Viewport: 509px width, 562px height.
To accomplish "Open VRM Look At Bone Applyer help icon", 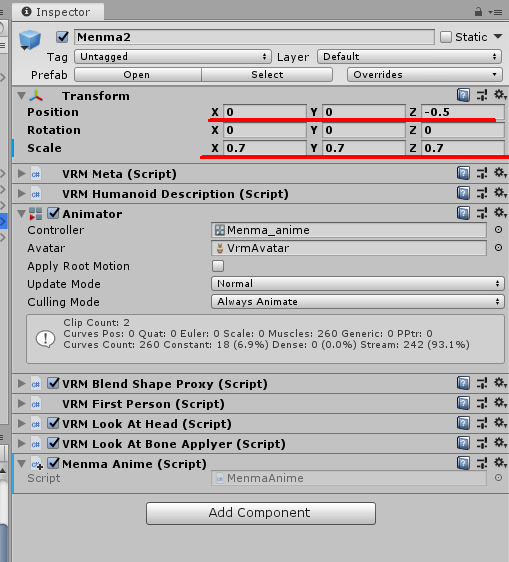I will point(463,443).
